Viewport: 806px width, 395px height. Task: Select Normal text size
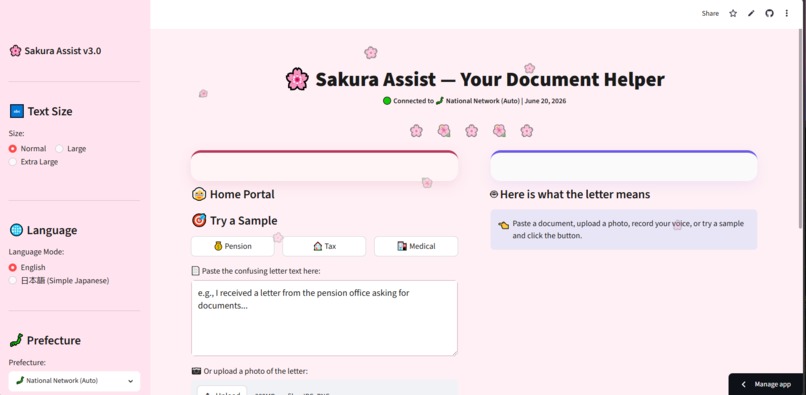pyautogui.click(x=28, y=149)
